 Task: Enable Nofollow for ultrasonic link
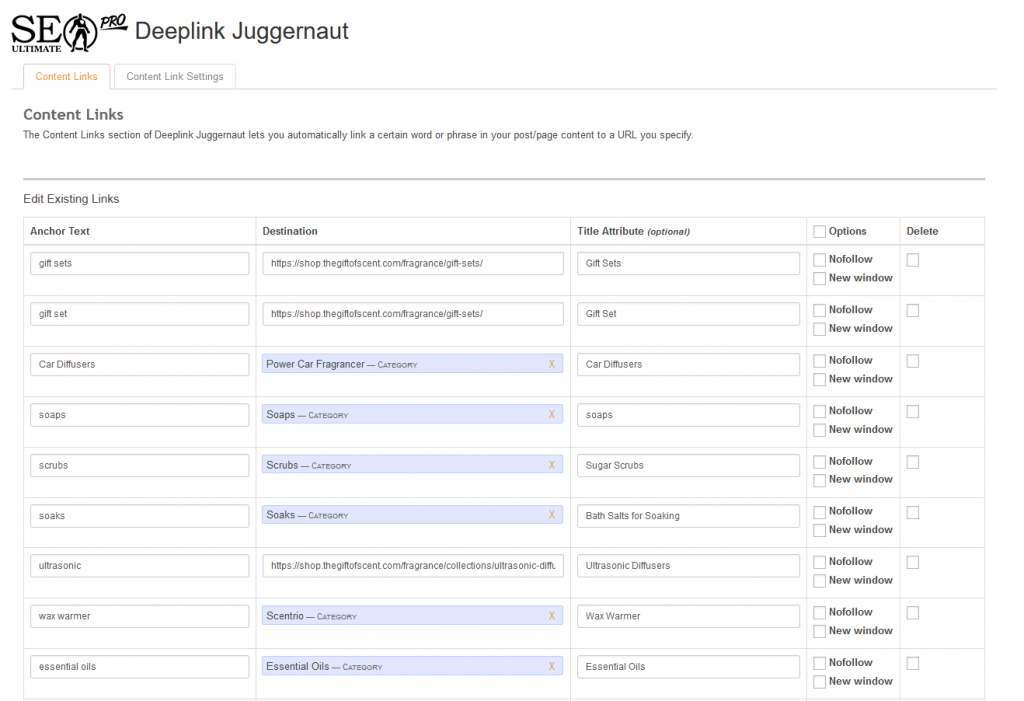pyautogui.click(x=820, y=562)
